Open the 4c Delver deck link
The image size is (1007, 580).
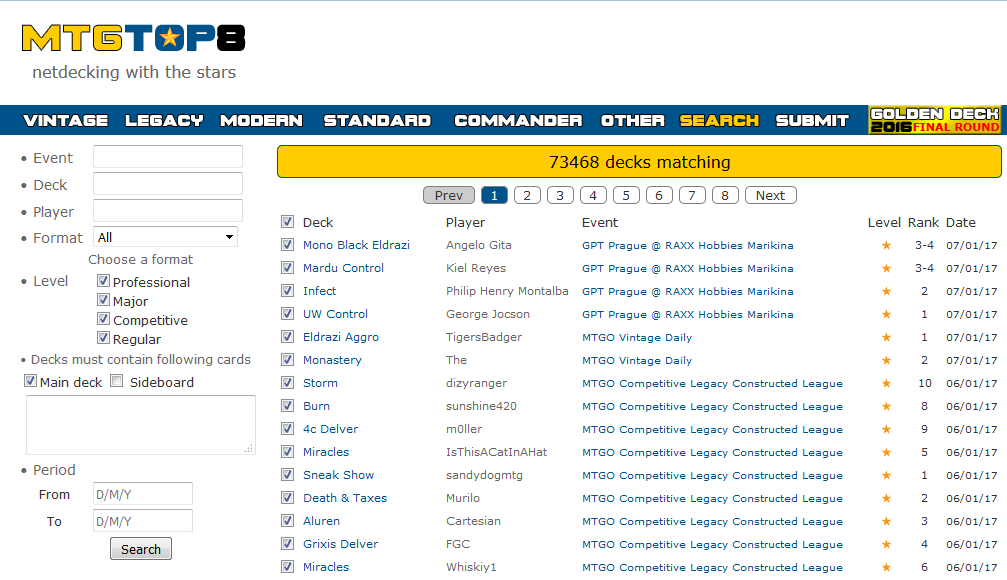(331, 429)
